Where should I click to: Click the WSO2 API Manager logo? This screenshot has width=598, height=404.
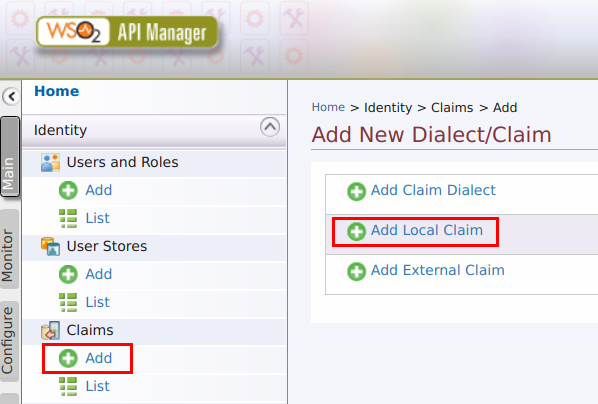(127, 32)
